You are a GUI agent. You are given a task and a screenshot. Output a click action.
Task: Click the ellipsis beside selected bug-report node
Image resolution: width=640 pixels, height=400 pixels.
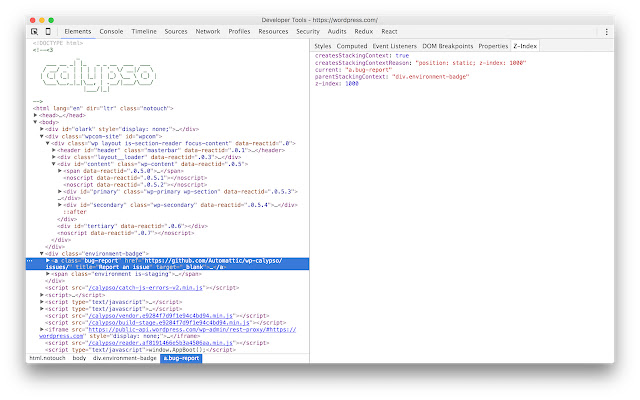pos(30,260)
